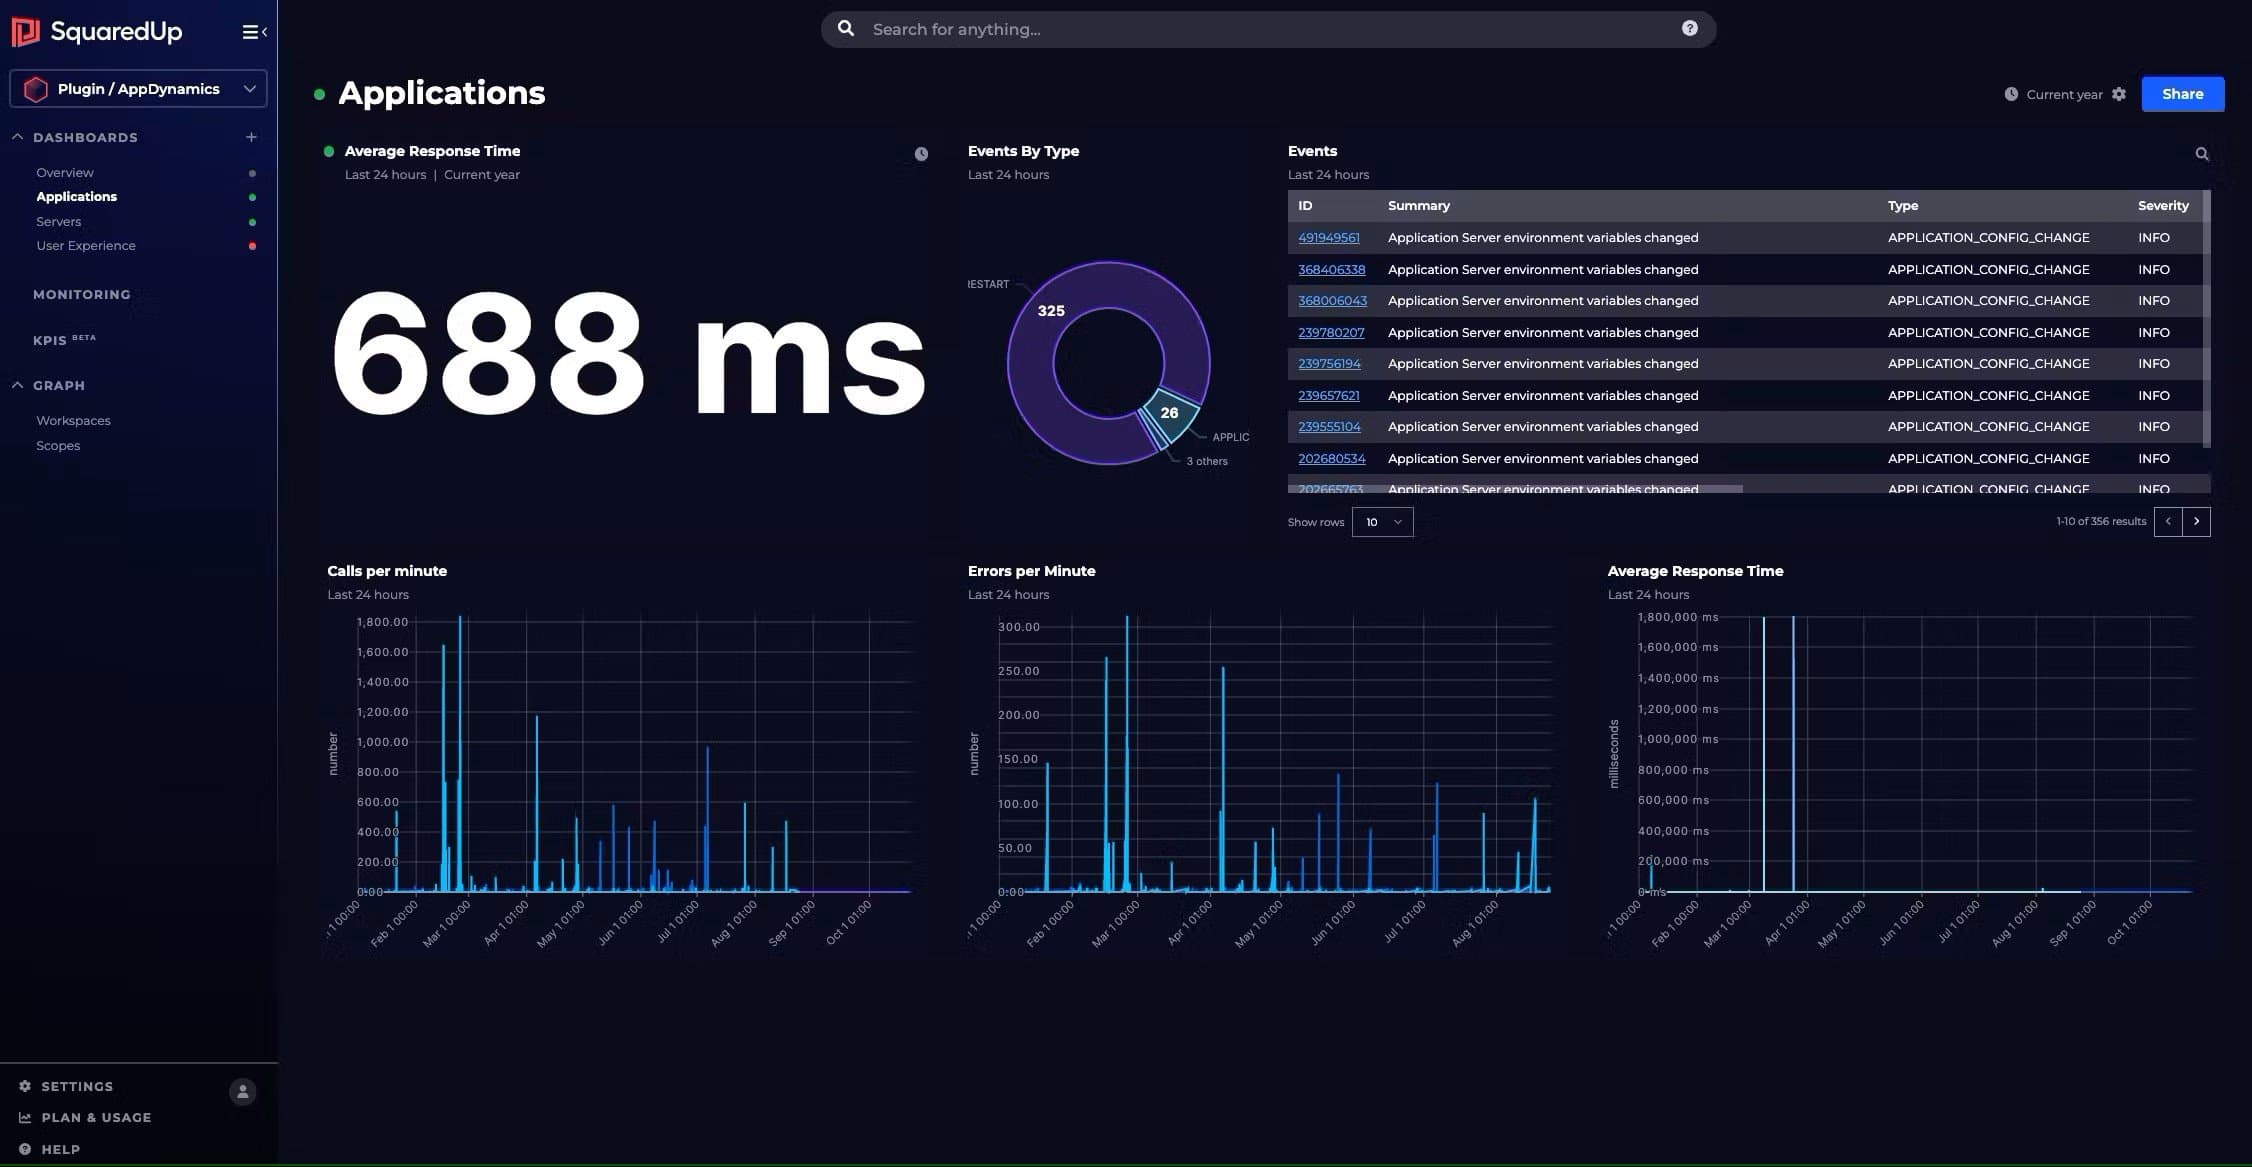The width and height of the screenshot is (2252, 1167).
Task: Open the dashboard timeframe settings gear
Action: tap(2119, 94)
